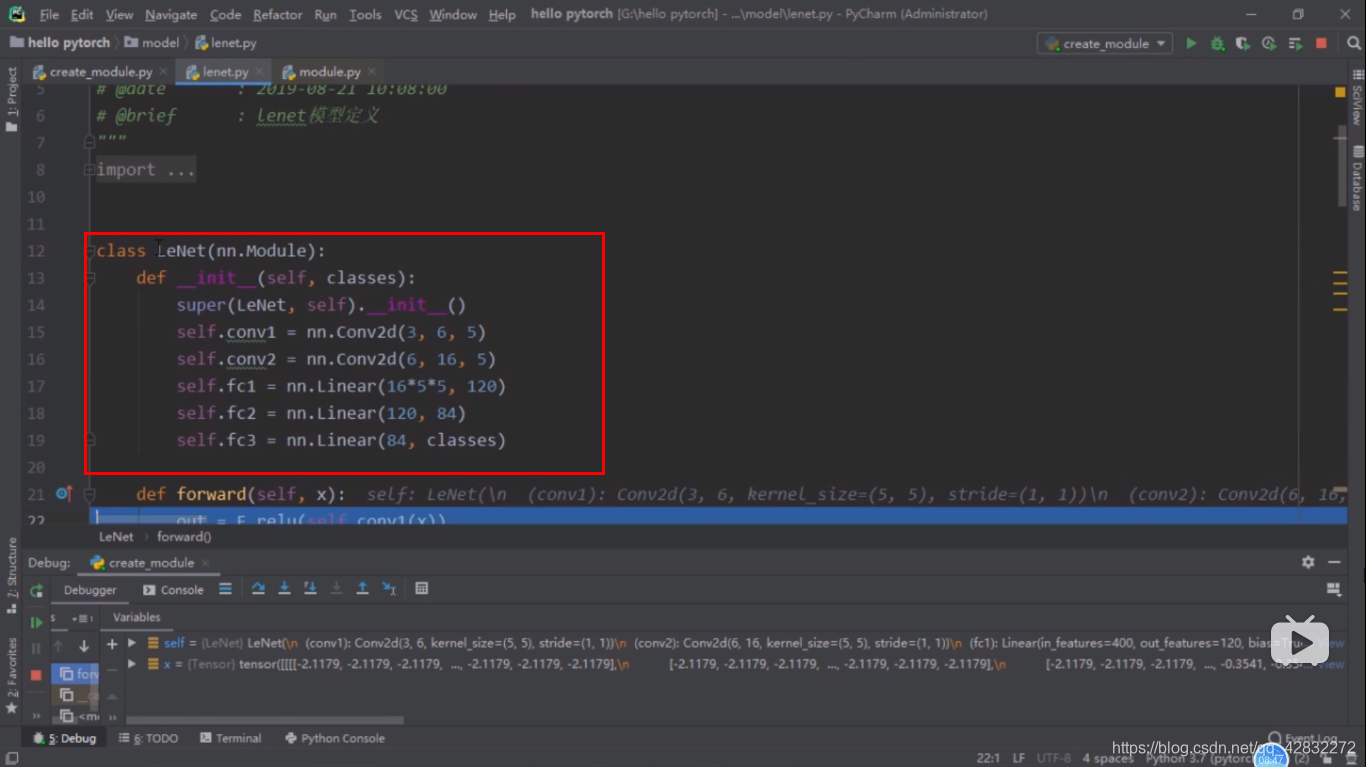
Task: Switch to create_module.py editor tab
Action: 100,72
